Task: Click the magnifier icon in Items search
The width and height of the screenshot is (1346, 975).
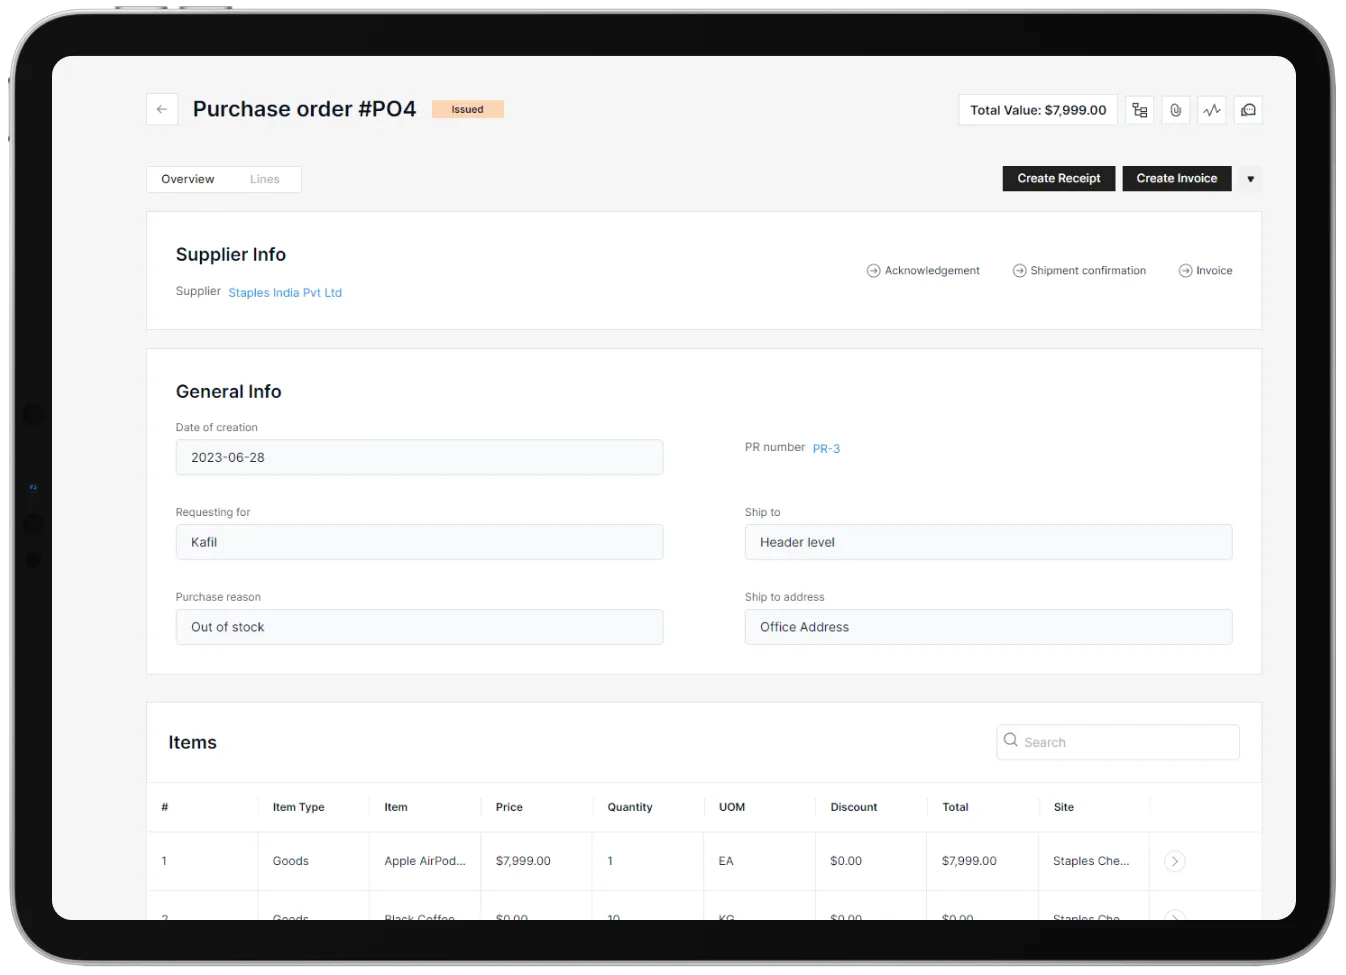Action: coord(1011,741)
